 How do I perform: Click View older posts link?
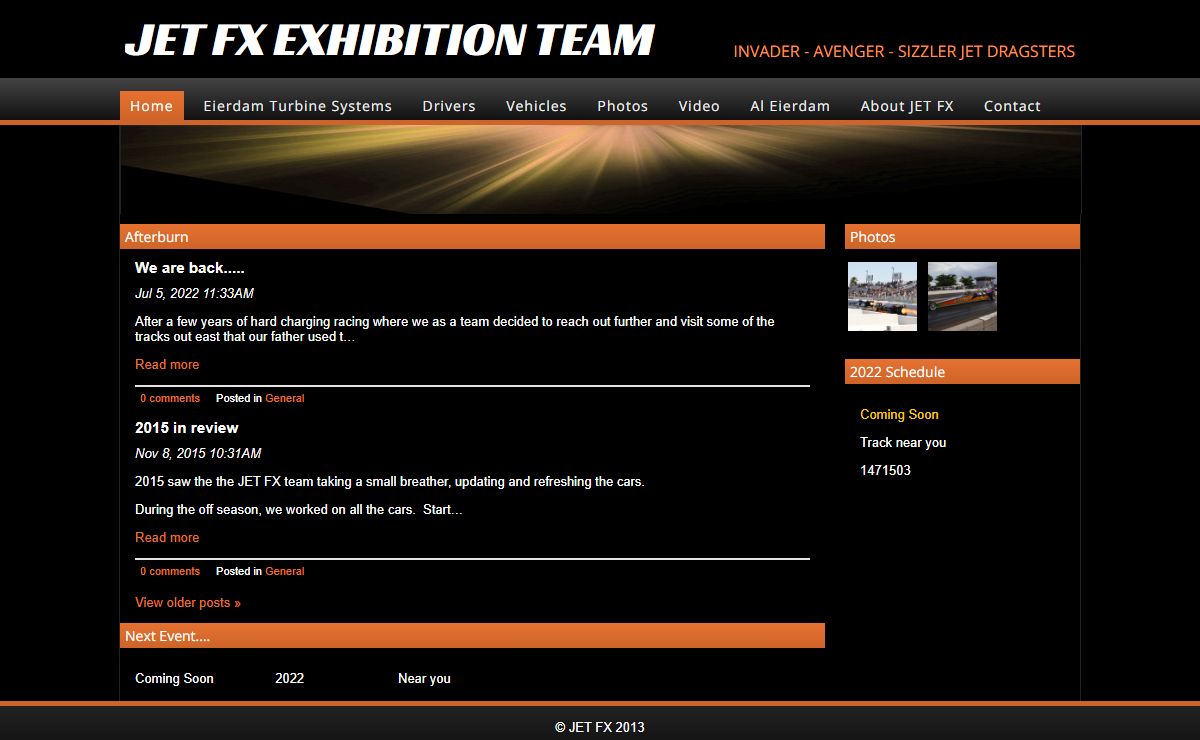(187, 603)
